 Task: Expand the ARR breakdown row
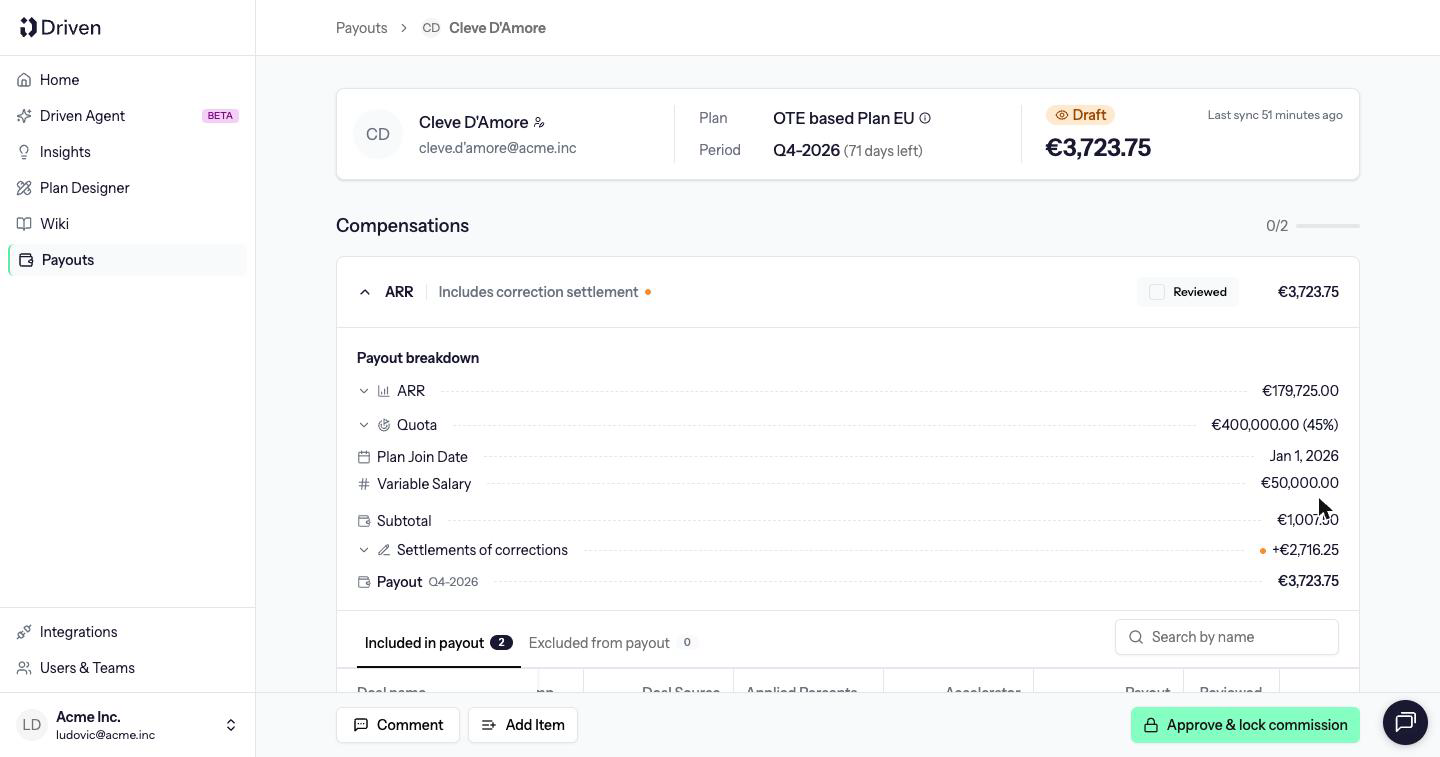pos(364,391)
